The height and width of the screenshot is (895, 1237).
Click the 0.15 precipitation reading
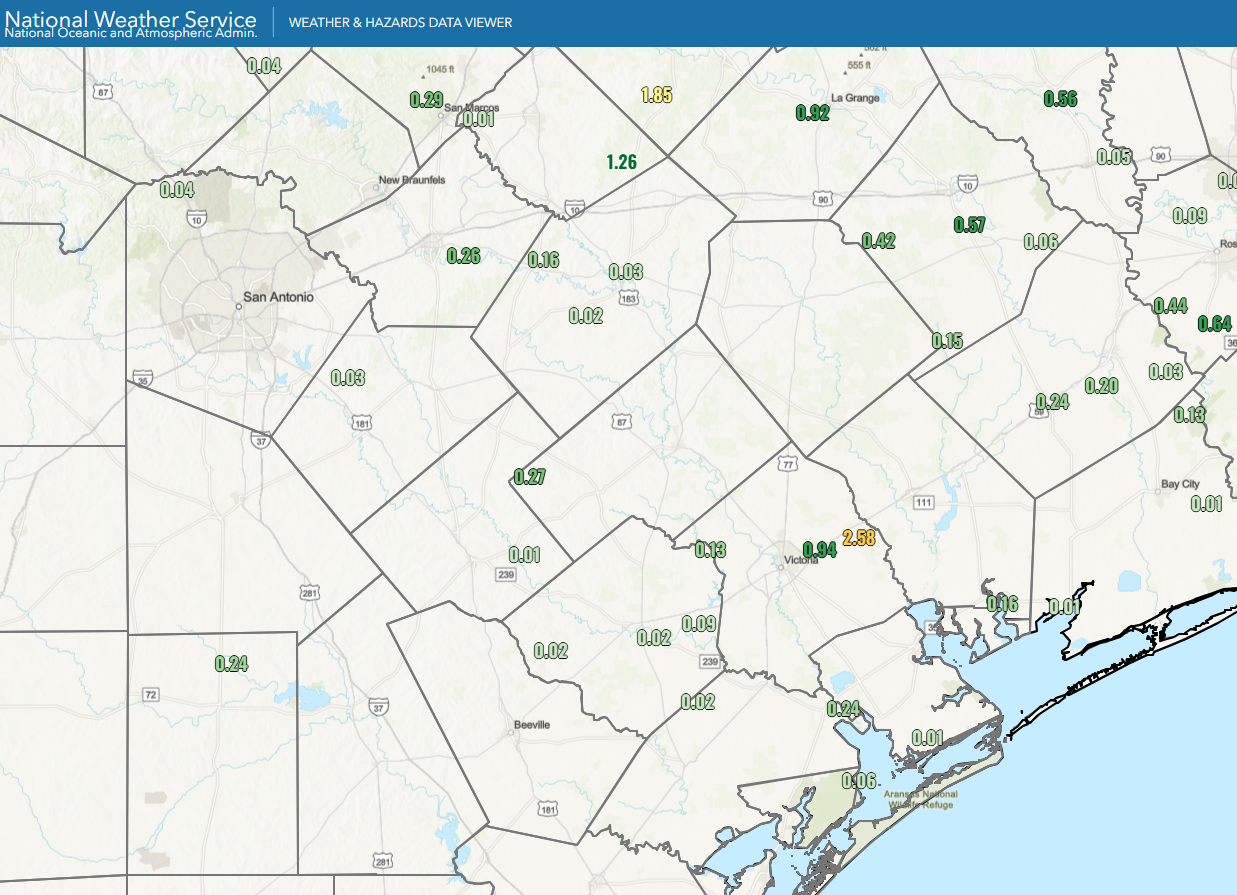click(x=947, y=341)
